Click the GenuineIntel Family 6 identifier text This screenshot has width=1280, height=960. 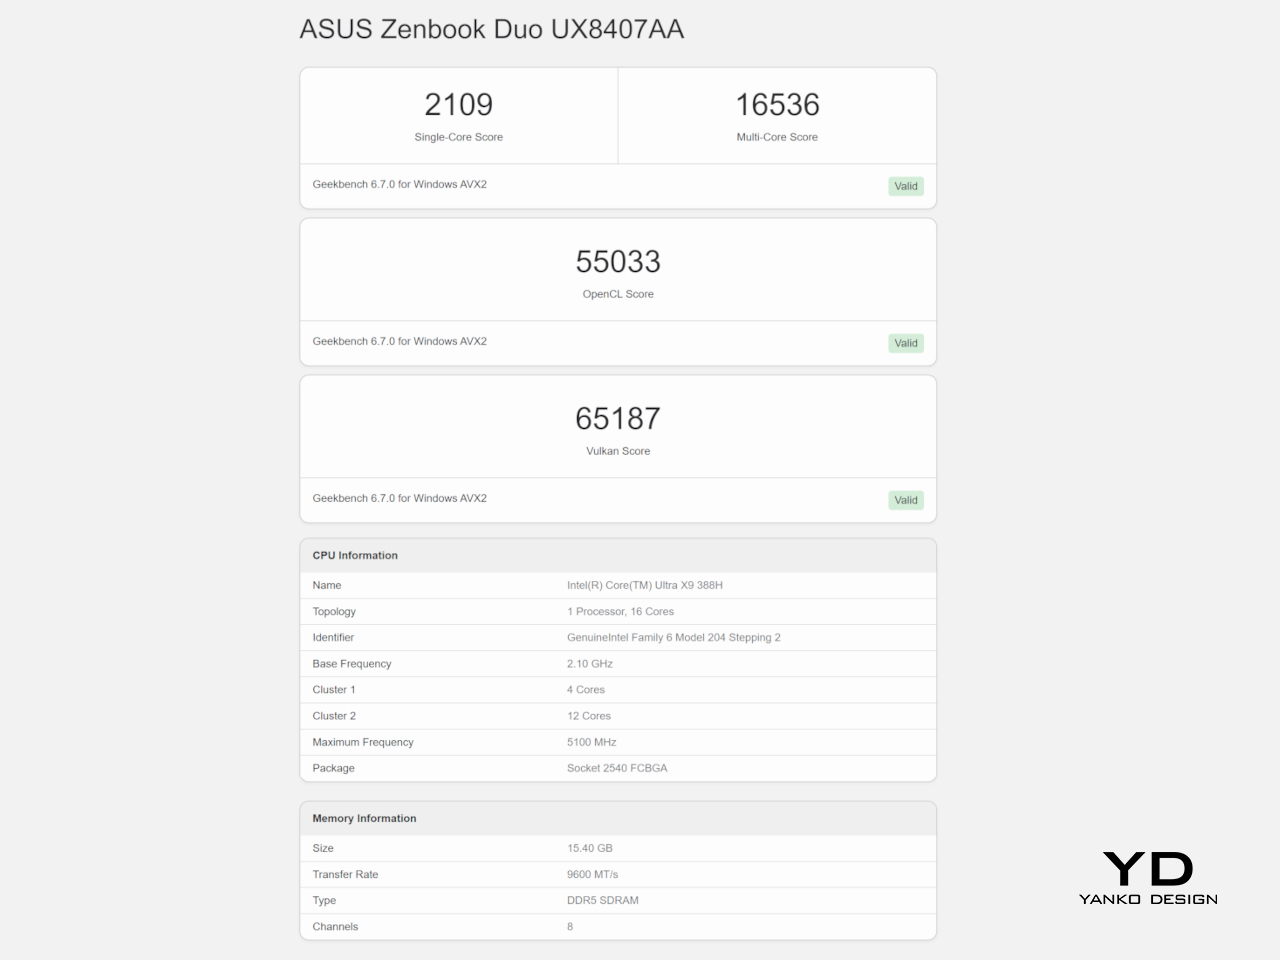point(673,637)
